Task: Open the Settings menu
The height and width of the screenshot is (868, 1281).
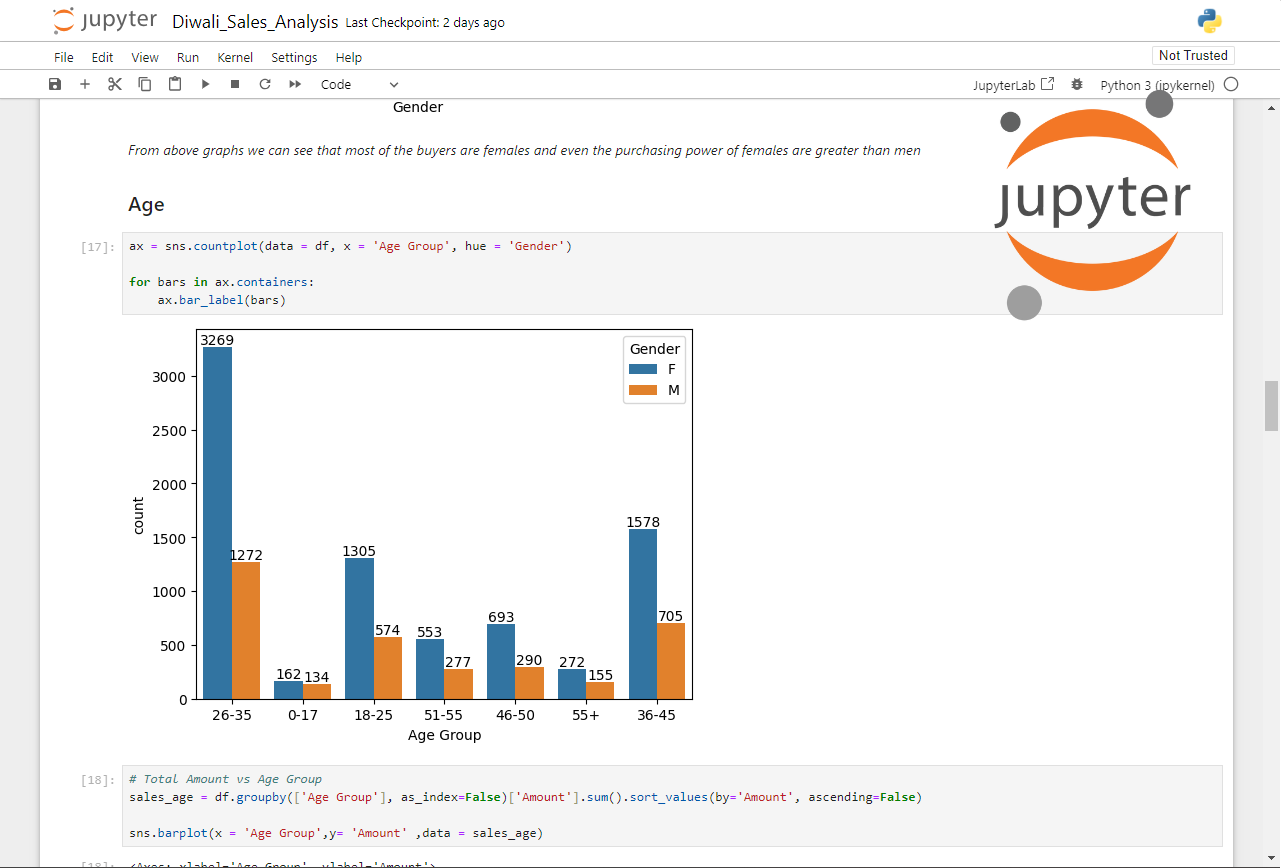Action: (294, 57)
